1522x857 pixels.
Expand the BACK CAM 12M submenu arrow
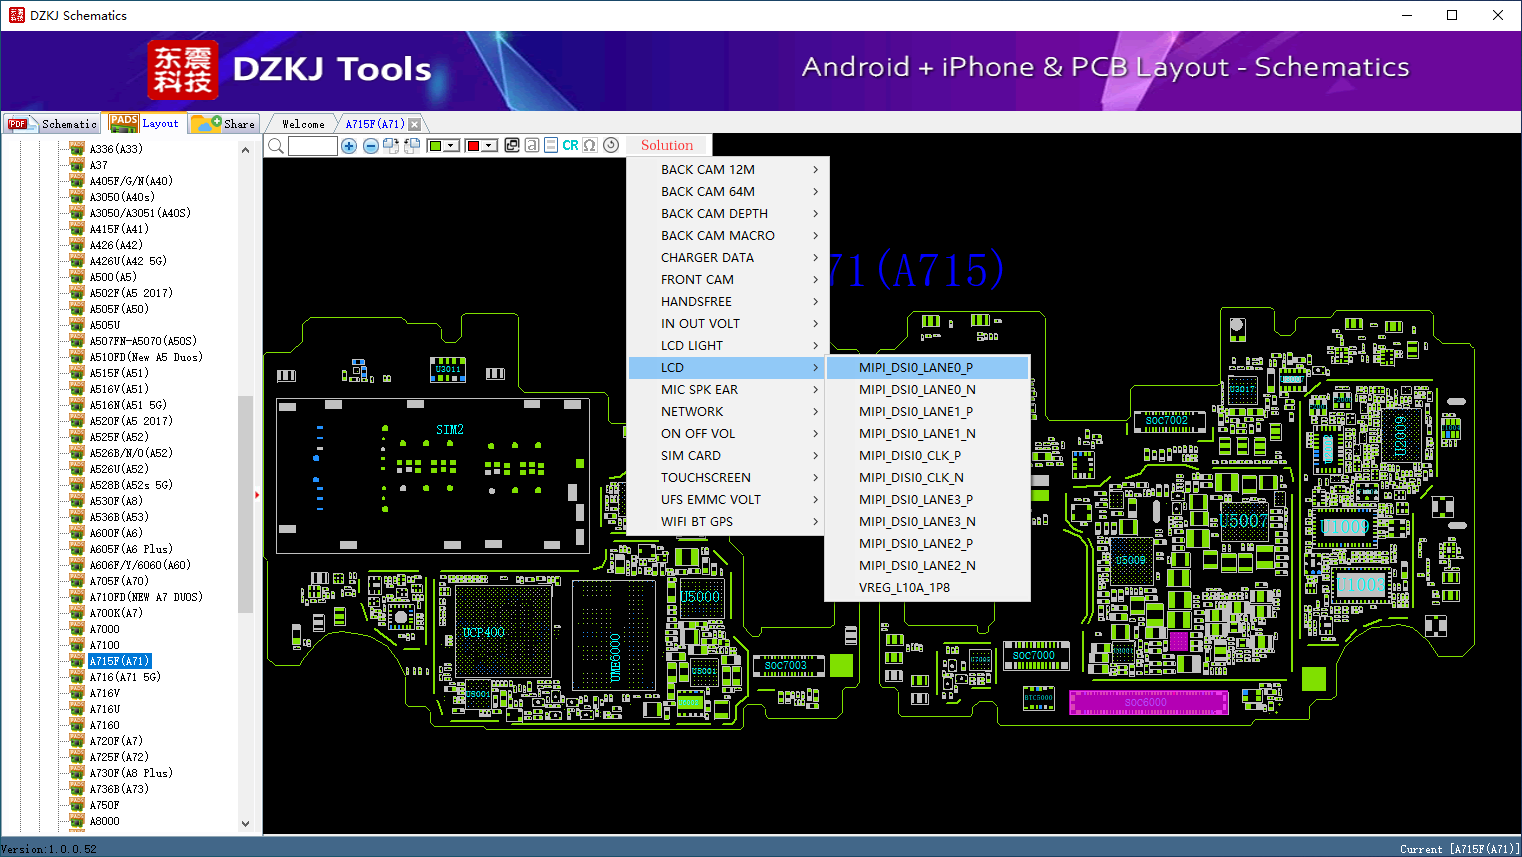click(816, 170)
